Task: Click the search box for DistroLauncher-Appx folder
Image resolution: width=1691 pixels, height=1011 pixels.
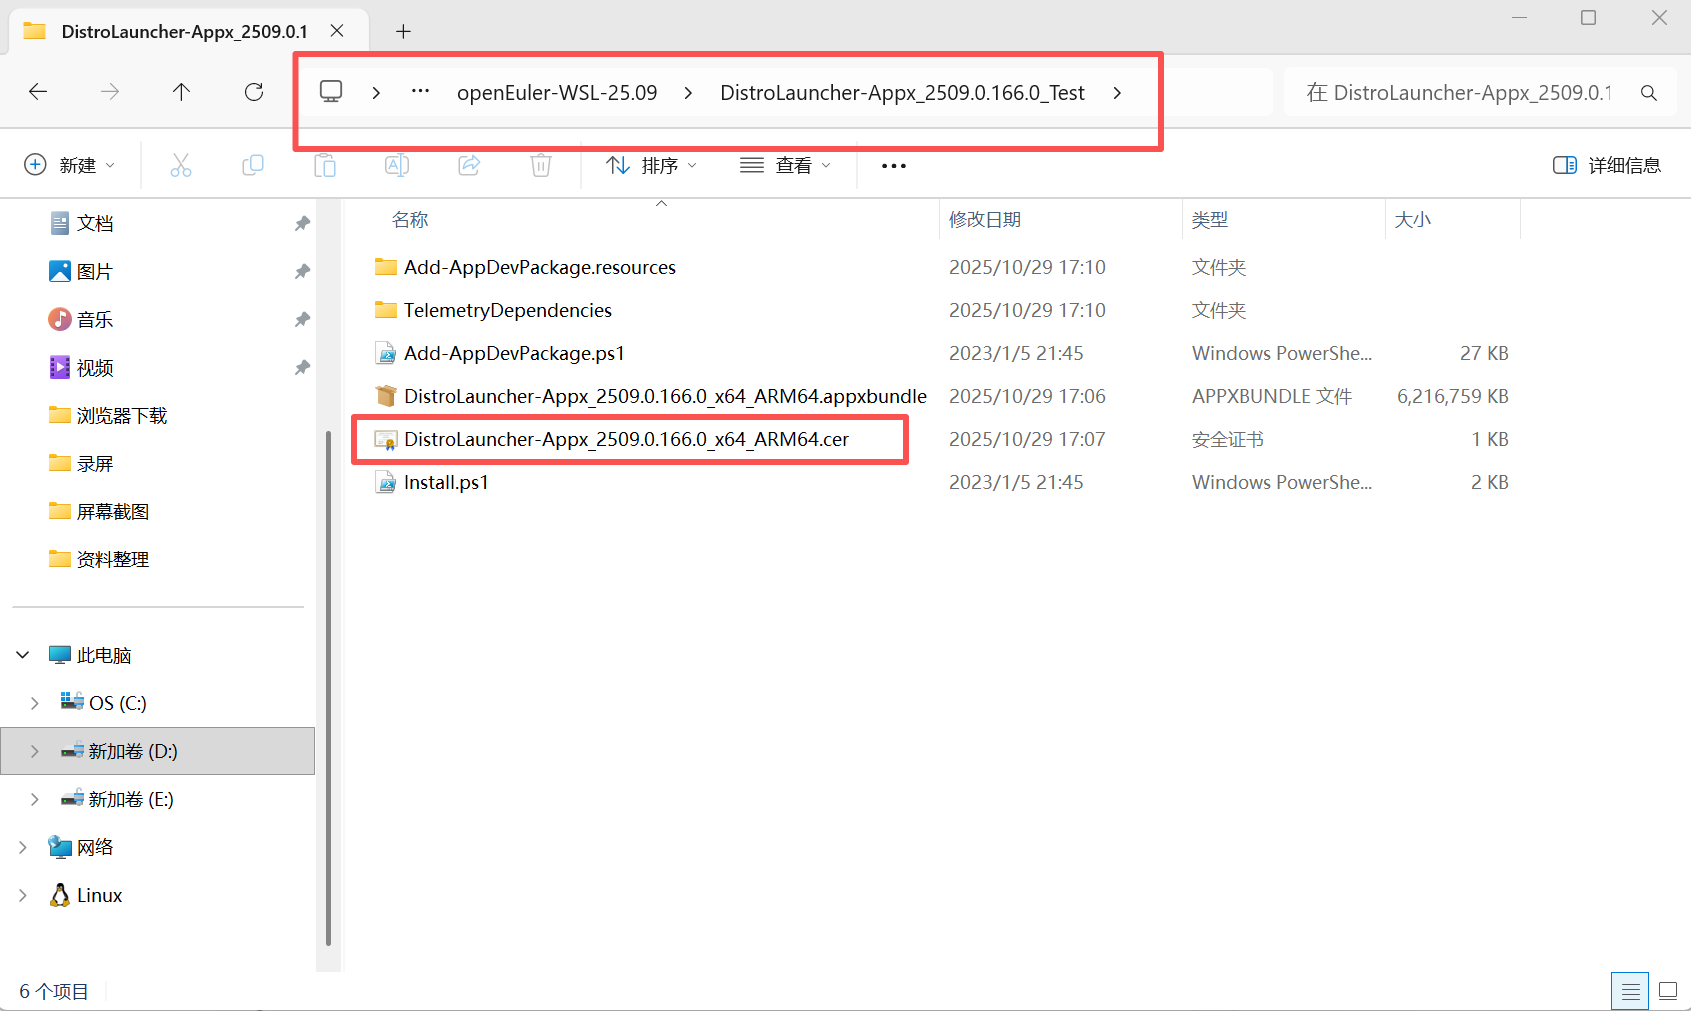Action: click(1470, 93)
